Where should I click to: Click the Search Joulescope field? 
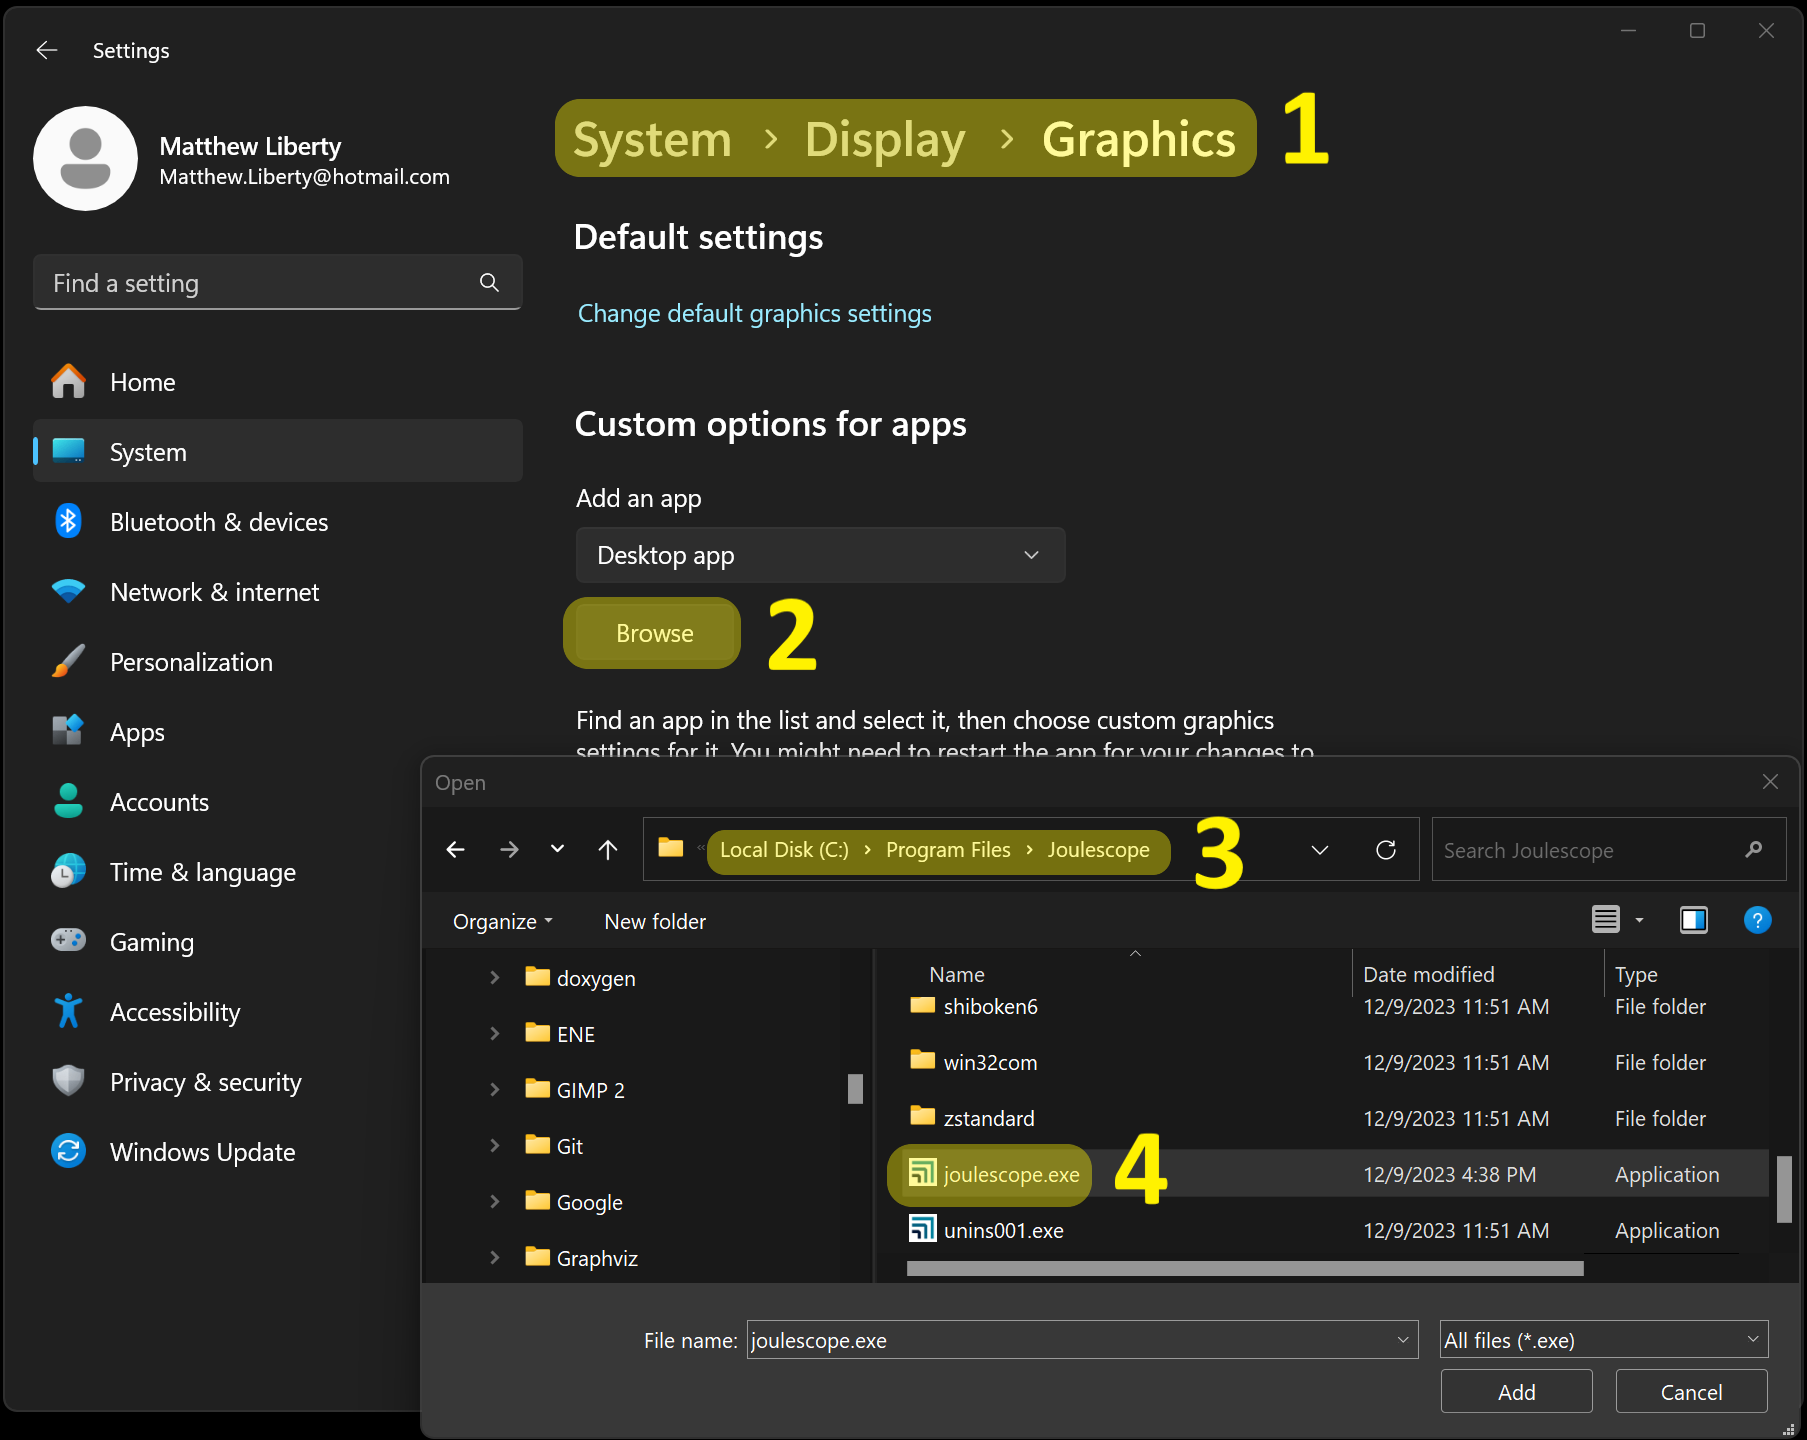pos(1609,850)
